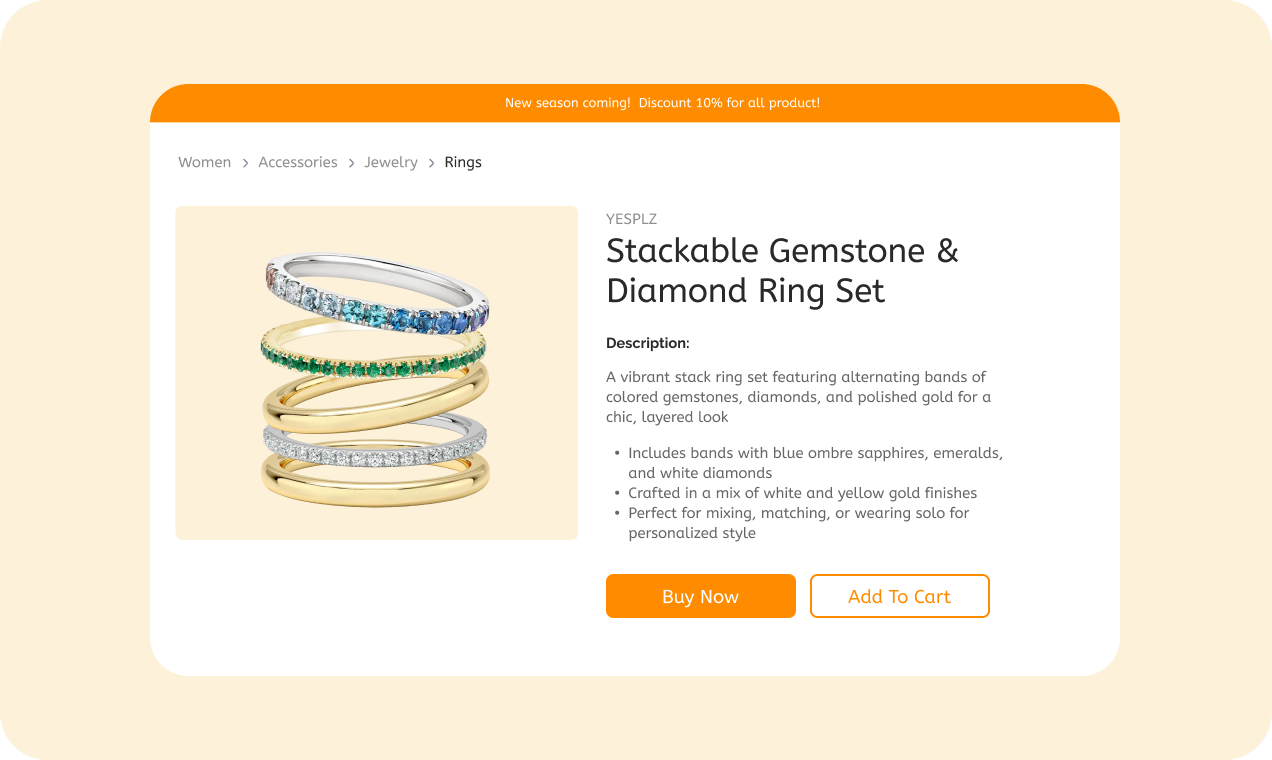1272x760 pixels.
Task: Go to the Accessories breadcrumb
Action: tap(298, 162)
